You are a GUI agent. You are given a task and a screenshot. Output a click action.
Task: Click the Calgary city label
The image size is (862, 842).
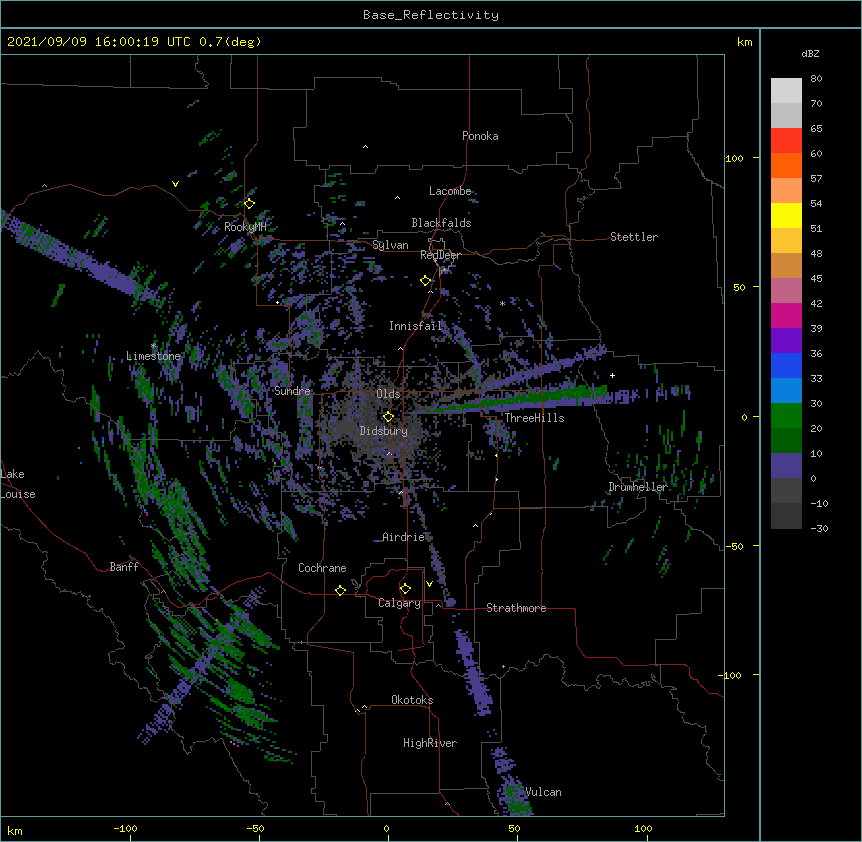[x=399, y=603]
